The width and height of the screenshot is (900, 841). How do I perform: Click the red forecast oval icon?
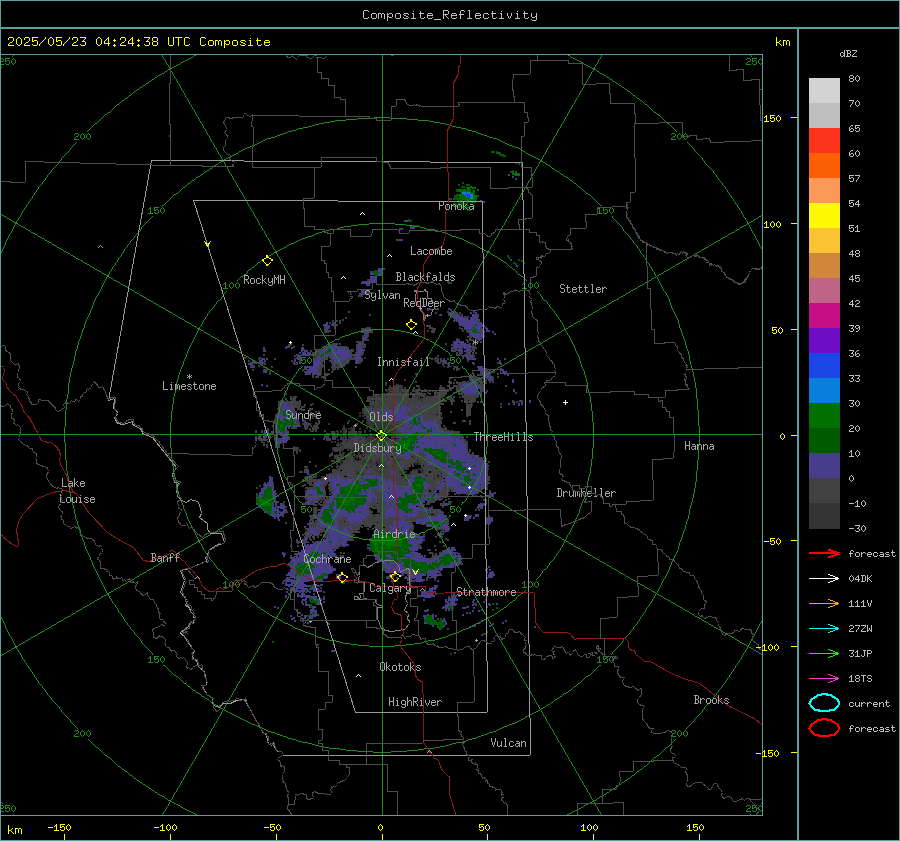(824, 728)
